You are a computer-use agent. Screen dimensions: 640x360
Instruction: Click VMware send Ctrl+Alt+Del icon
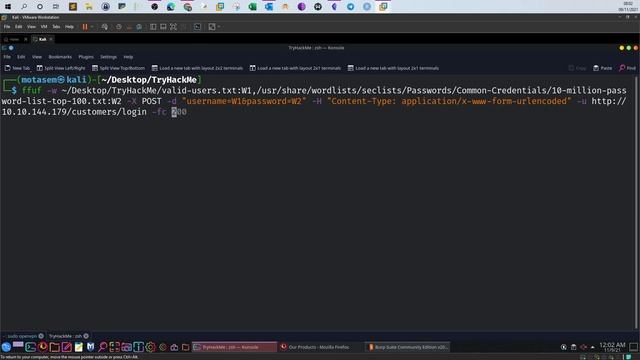click(105, 27)
